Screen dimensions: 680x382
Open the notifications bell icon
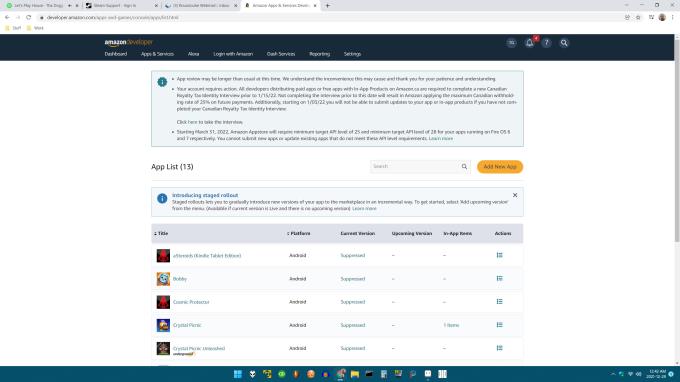pos(530,43)
